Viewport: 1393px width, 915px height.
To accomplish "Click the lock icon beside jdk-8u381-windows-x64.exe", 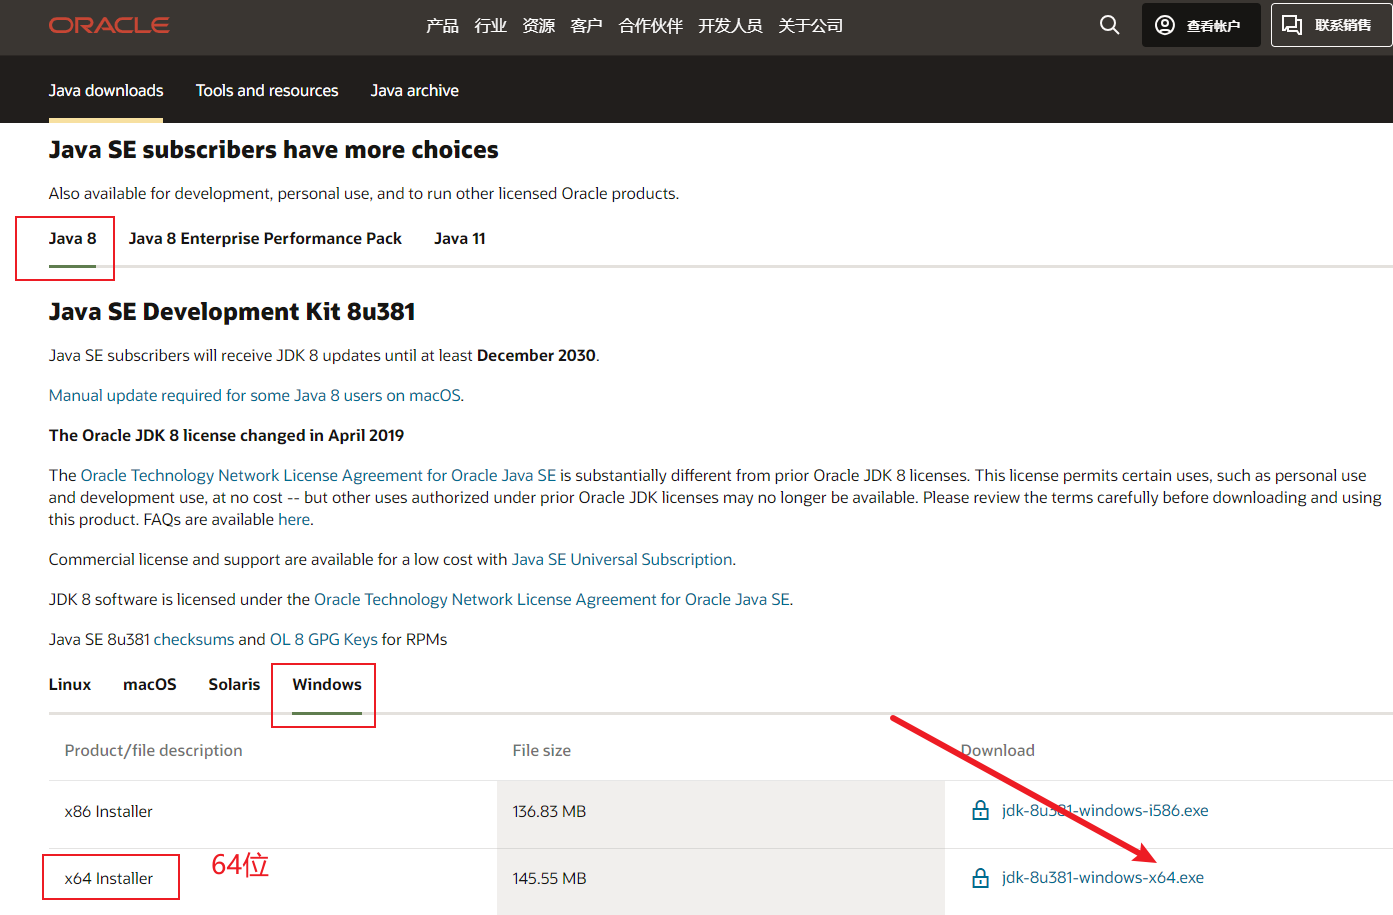I will coord(980,878).
